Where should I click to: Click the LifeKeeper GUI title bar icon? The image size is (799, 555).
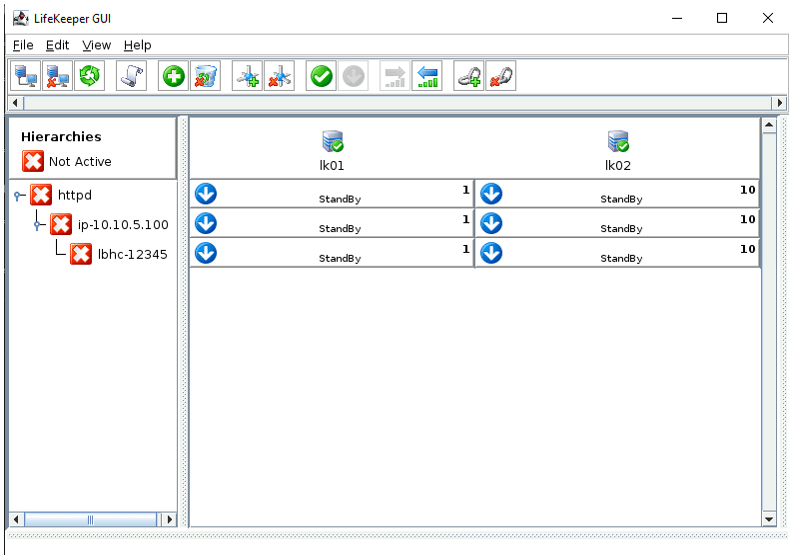[x=20, y=18]
